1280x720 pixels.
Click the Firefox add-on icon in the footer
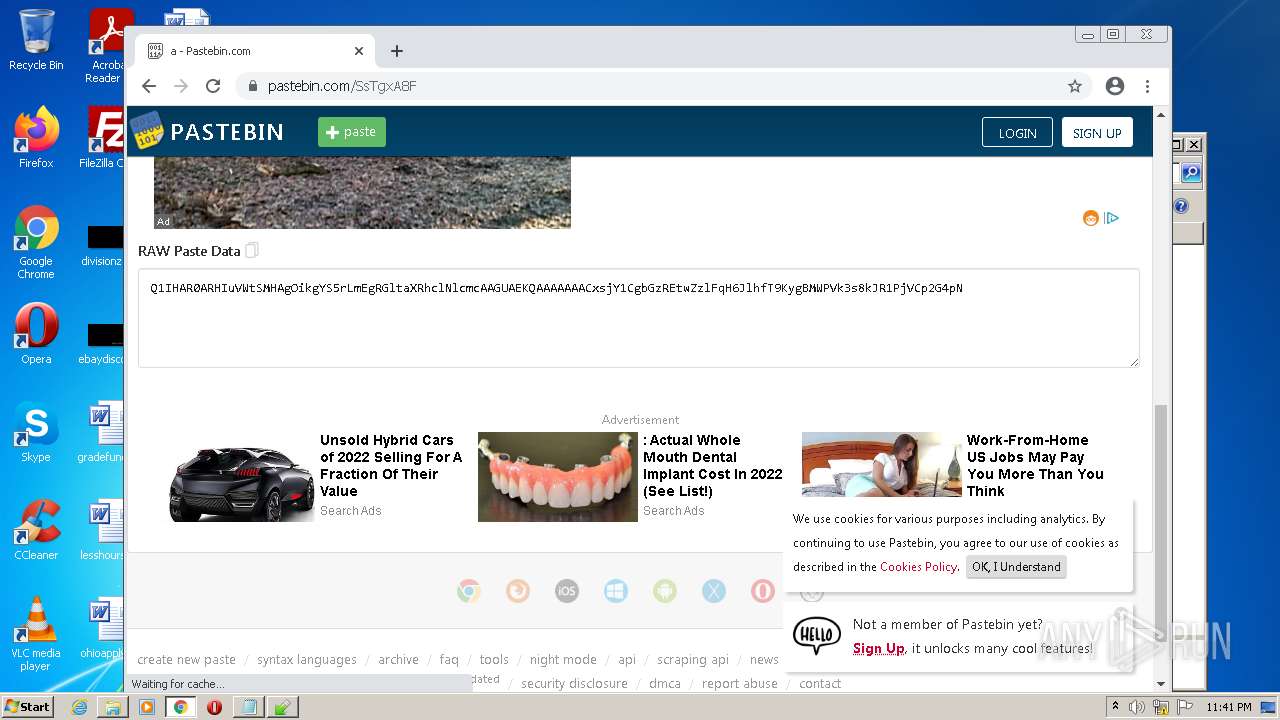(518, 591)
